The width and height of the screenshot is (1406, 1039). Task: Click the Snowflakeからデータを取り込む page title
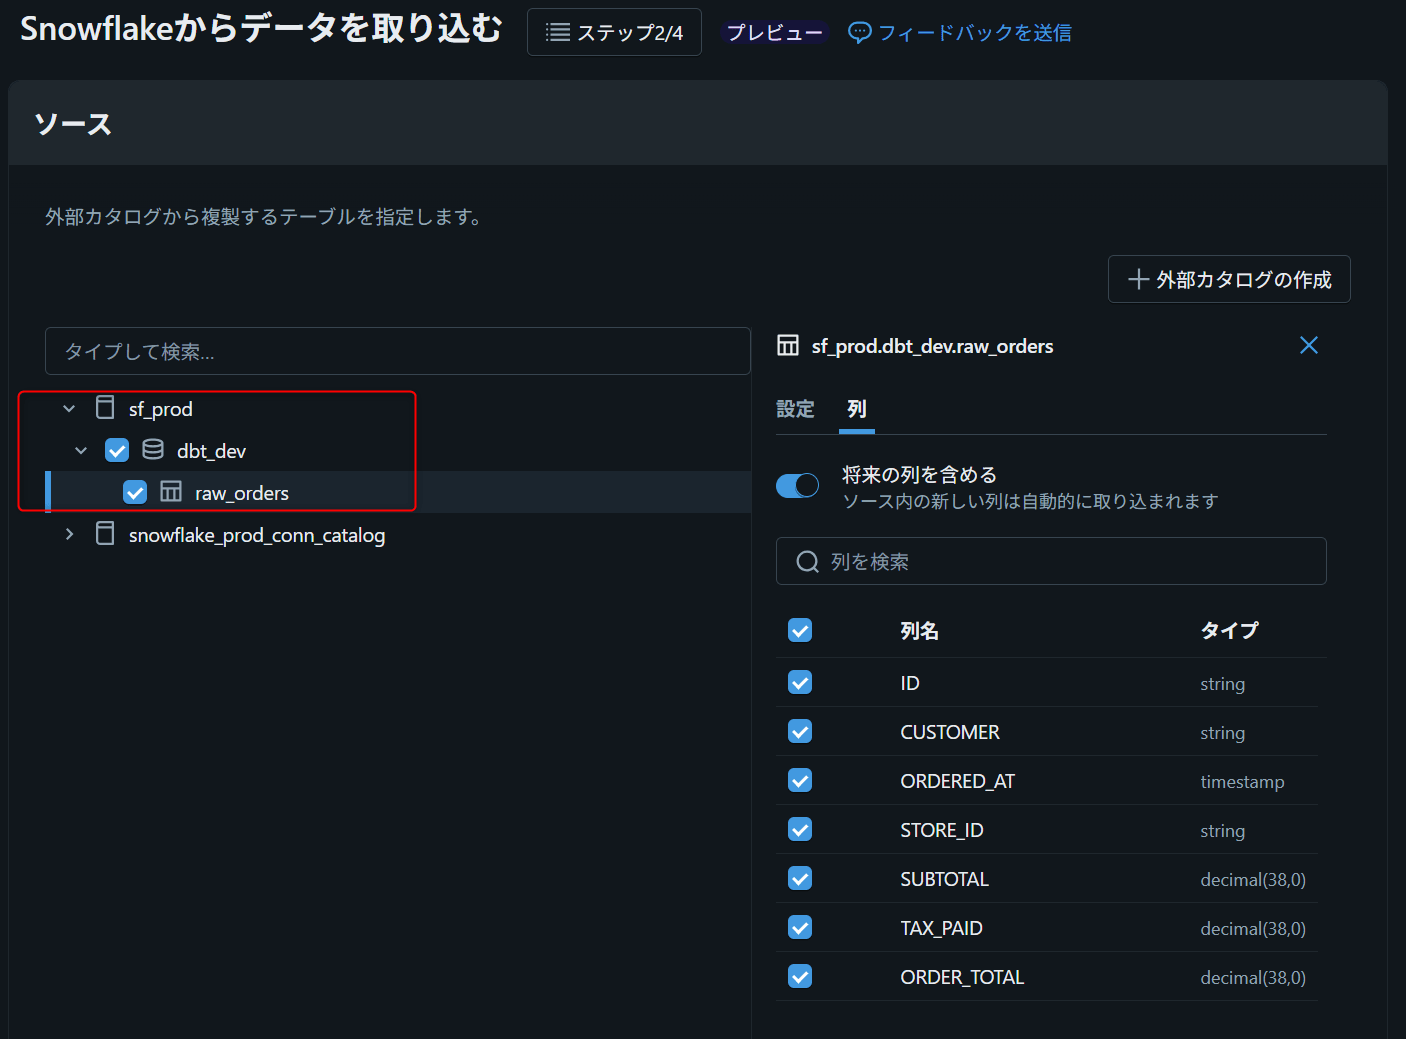(x=261, y=29)
